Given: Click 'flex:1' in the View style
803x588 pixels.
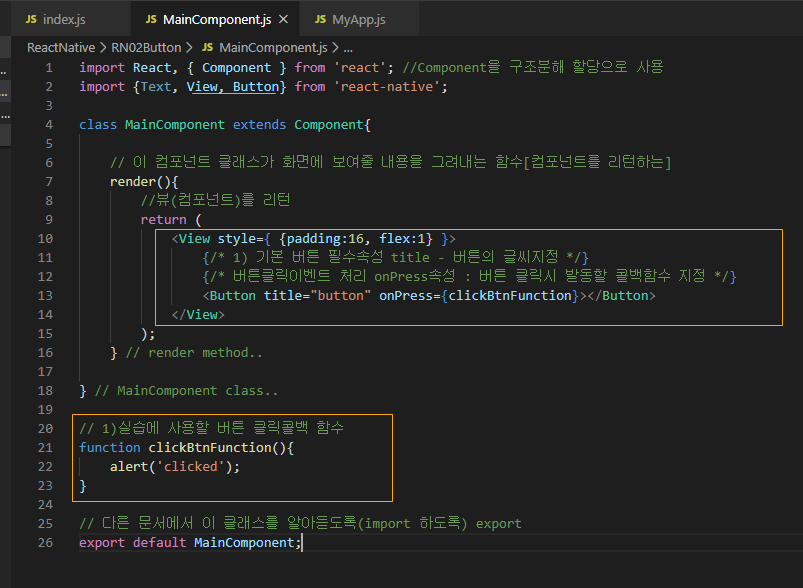Looking at the screenshot, I should pyautogui.click(x=402, y=239).
